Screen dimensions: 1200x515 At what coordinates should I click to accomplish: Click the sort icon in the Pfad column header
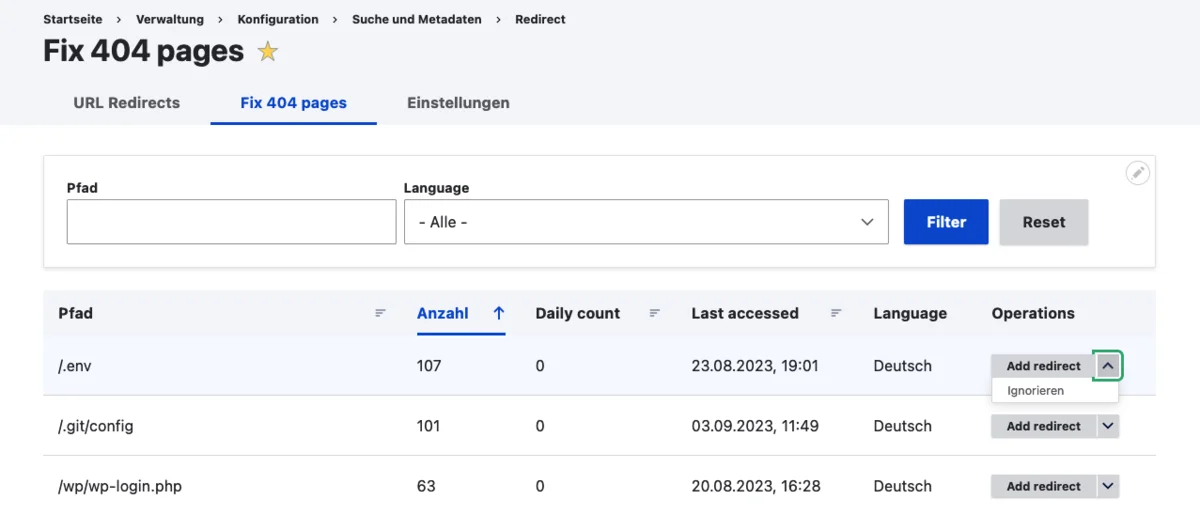pyautogui.click(x=380, y=313)
